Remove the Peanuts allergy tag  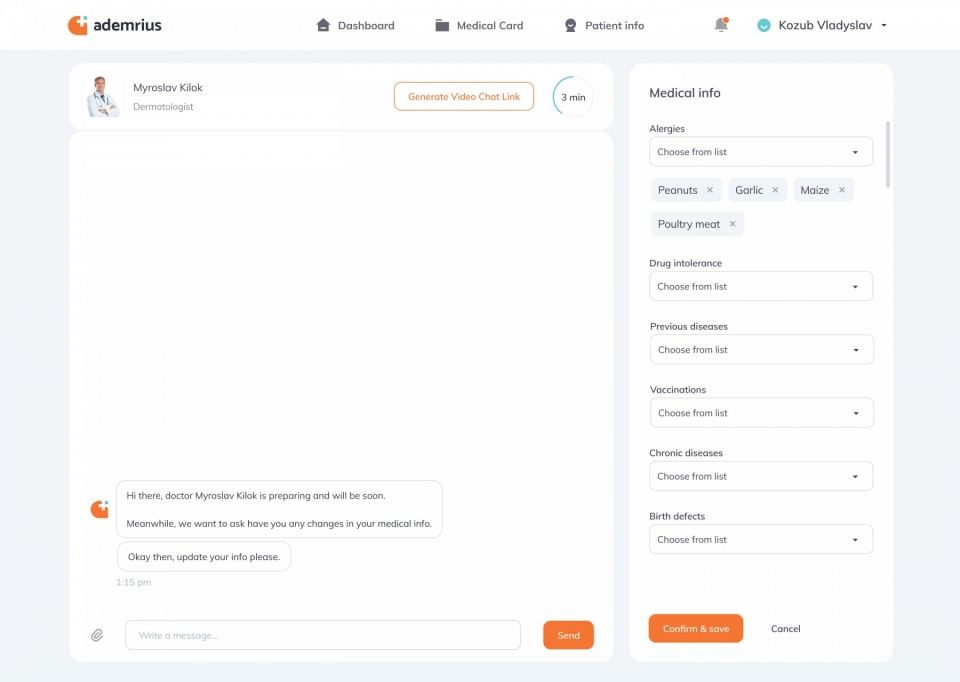click(x=710, y=190)
